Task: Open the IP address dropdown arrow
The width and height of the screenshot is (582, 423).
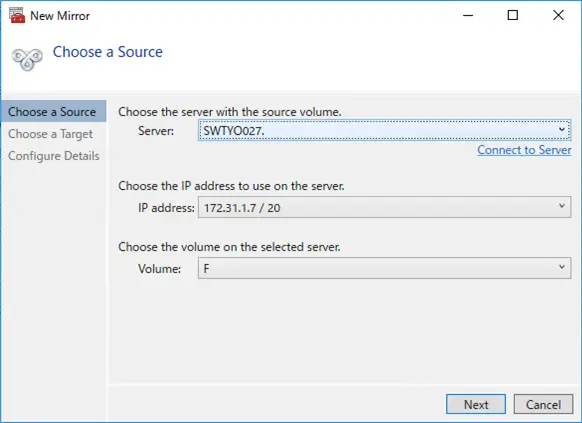Action: (x=562, y=206)
